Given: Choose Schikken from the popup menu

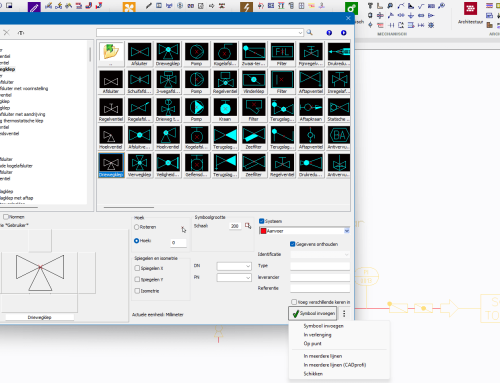Looking at the screenshot, I should (x=313, y=374).
